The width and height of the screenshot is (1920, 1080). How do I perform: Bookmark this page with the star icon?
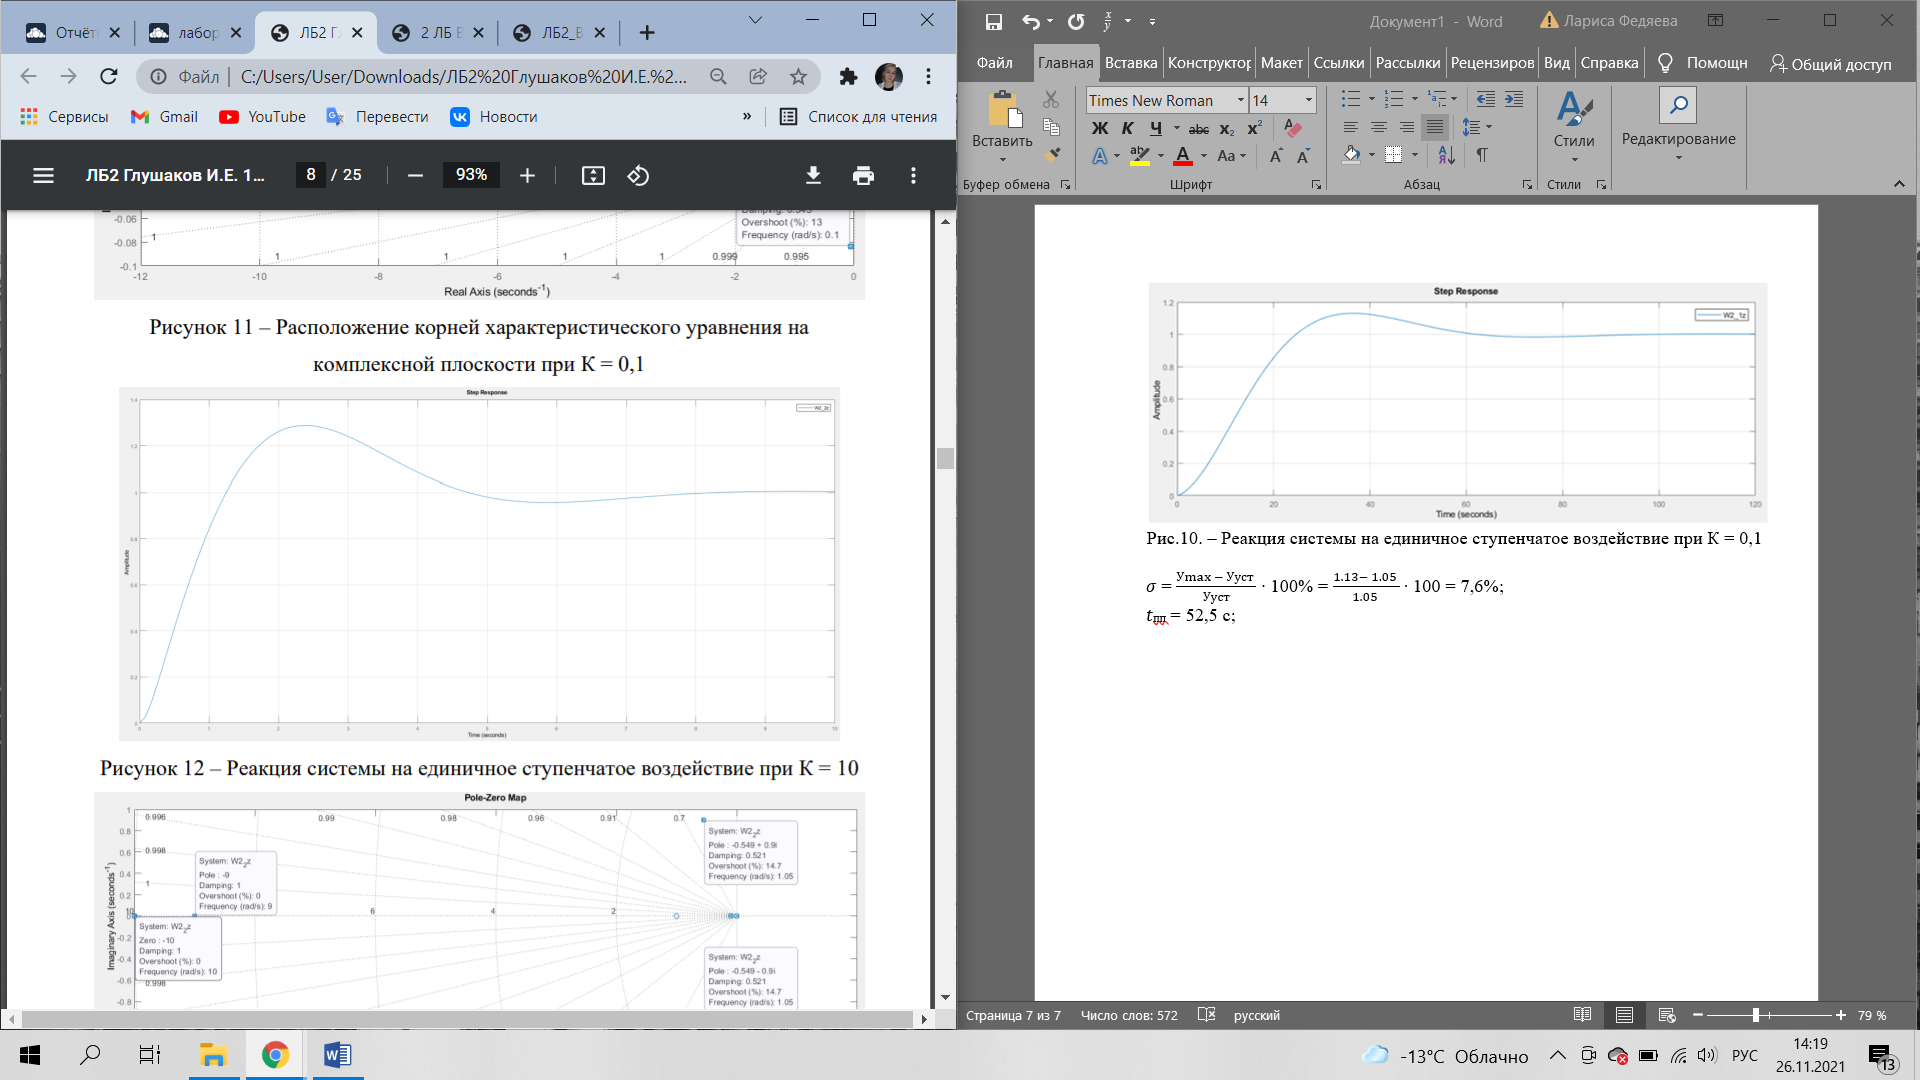pyautogui.click(x=798, y=77)
